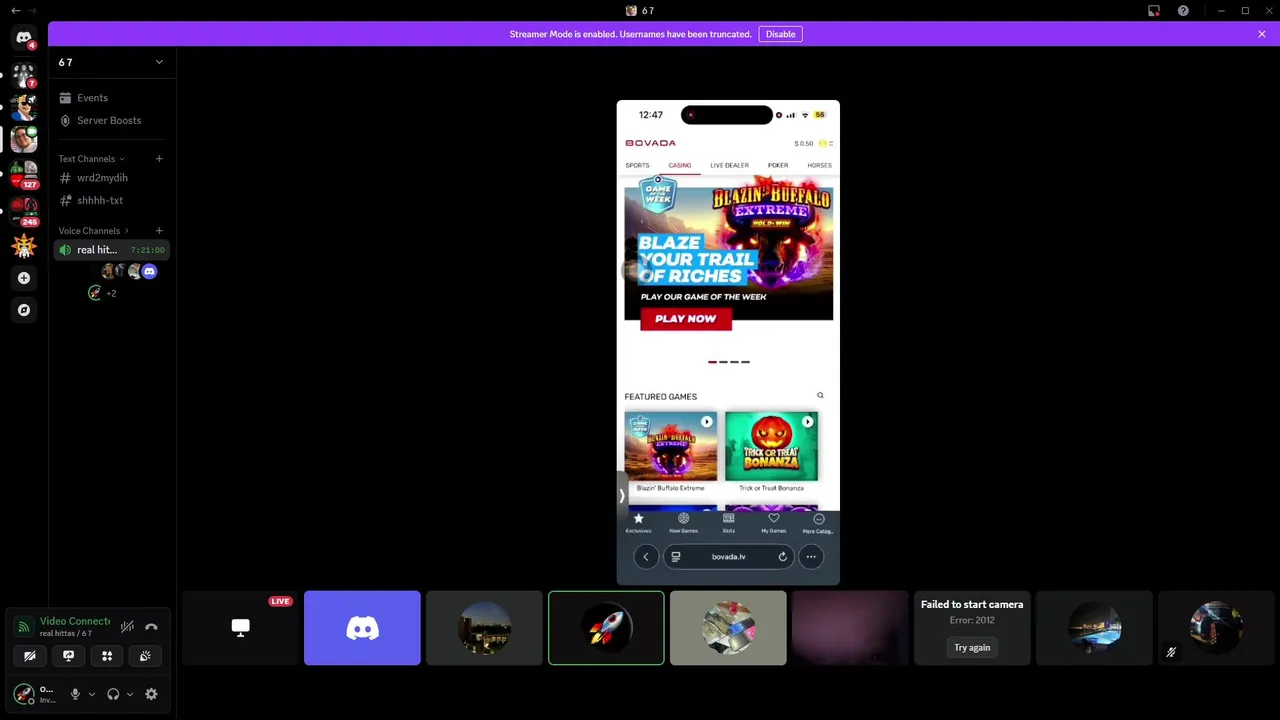Click LIVE DEALER tab in the stream
Screen dimensions: 1280x720
[x=729, y=165]
